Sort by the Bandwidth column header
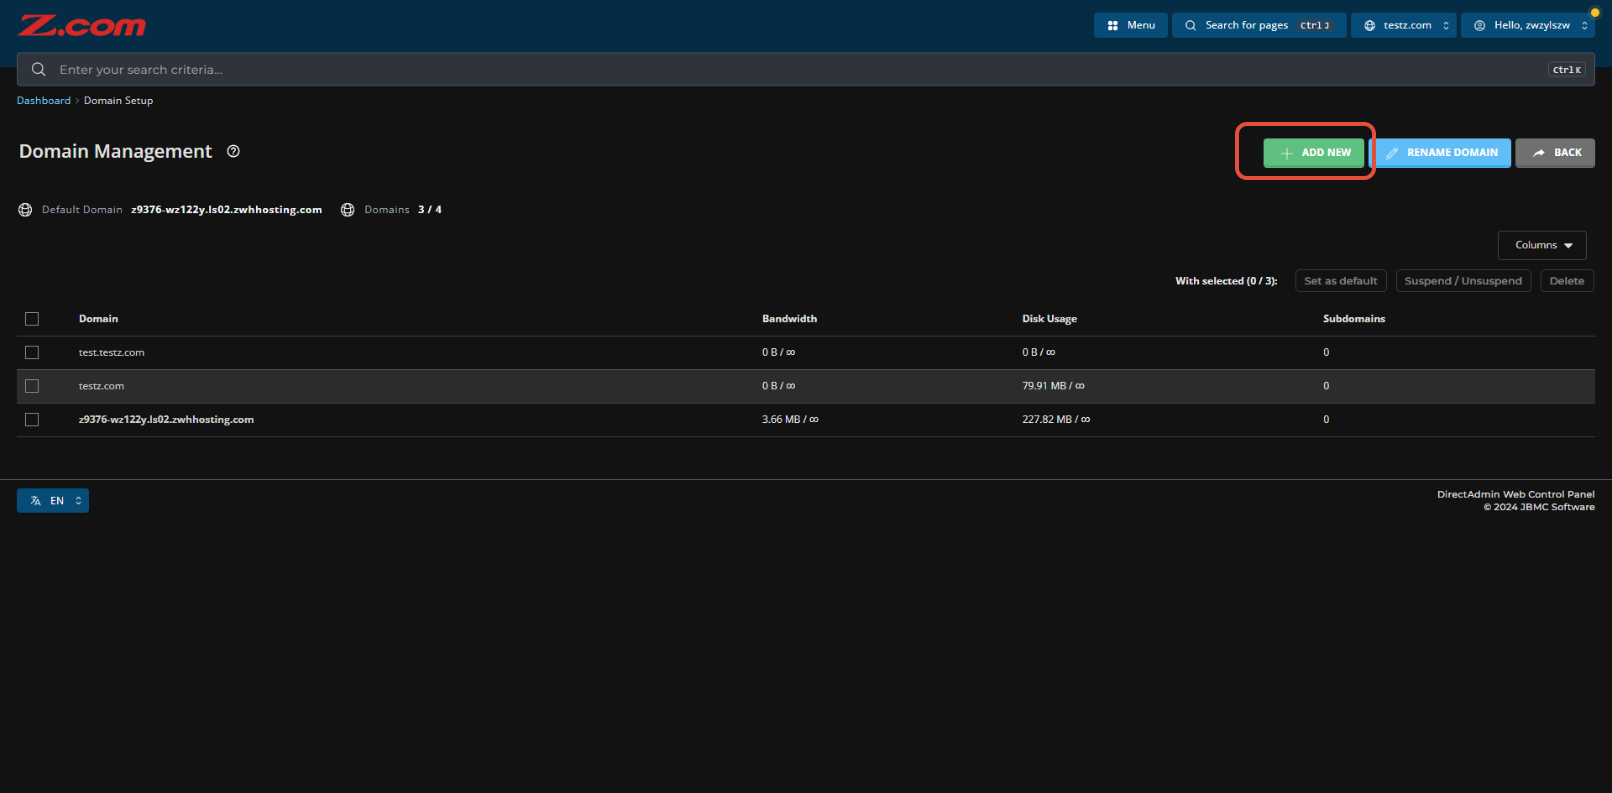The height and width of the screenshot is (793, 1612). pos(789,319)
